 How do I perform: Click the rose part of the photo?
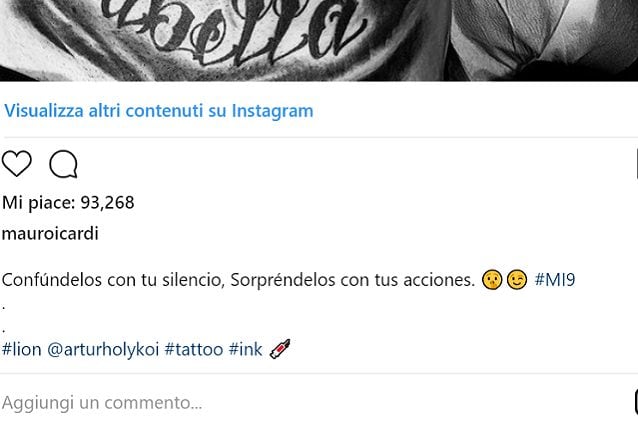point(545,37)
